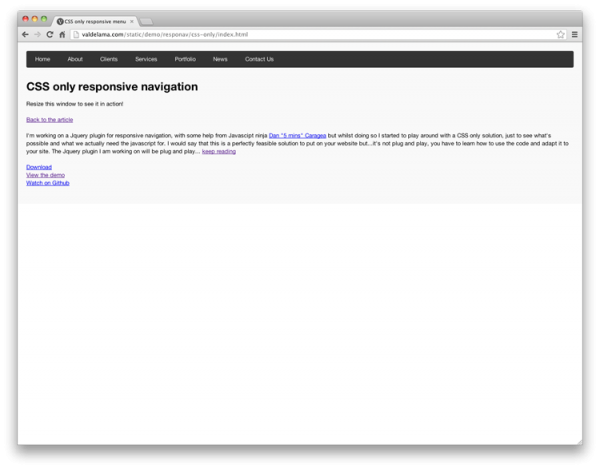Open the View the demo link
This screenshot has width=600, height=469.
pos(46,175)
